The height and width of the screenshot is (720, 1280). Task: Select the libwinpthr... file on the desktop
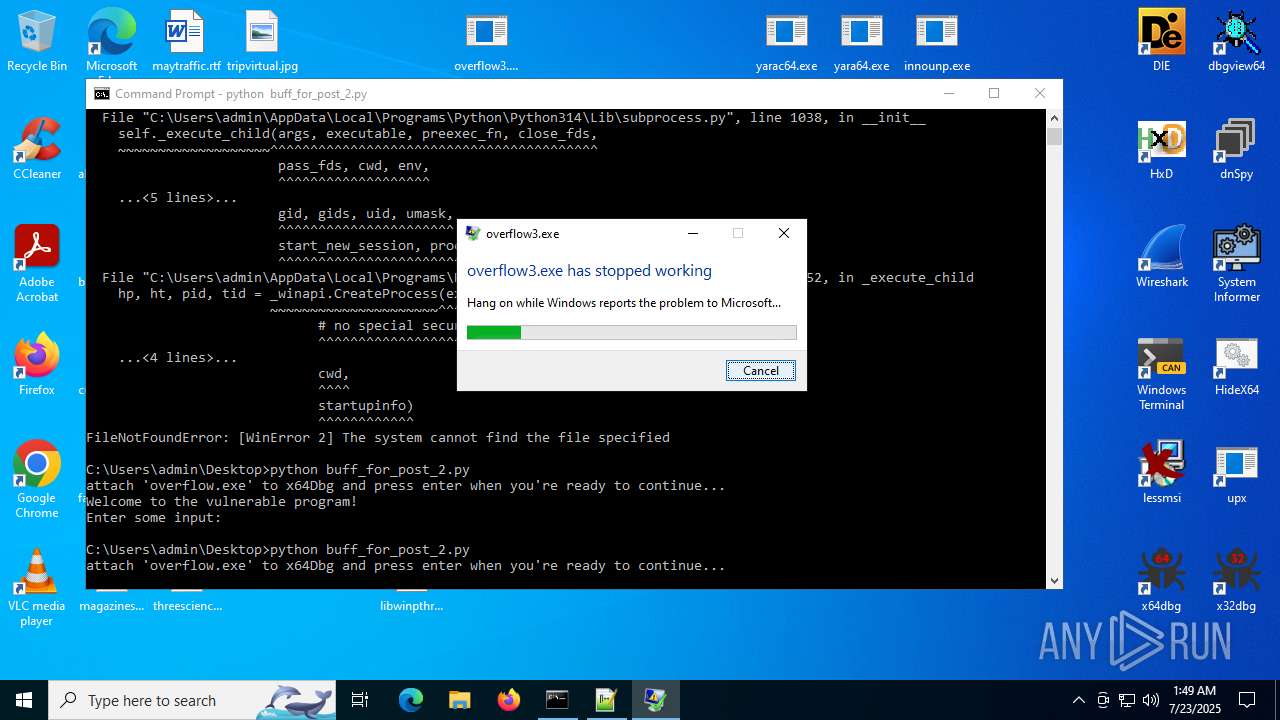click(411, 605)
